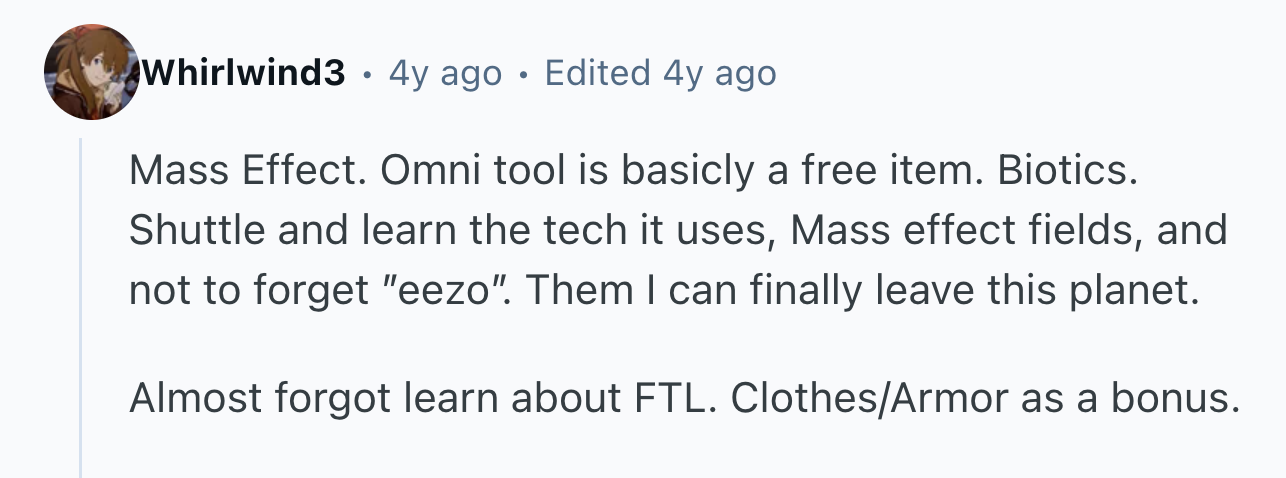Click the Whirlwind3 username link
The image size is (1286, 478).
[x=245, y=73]
